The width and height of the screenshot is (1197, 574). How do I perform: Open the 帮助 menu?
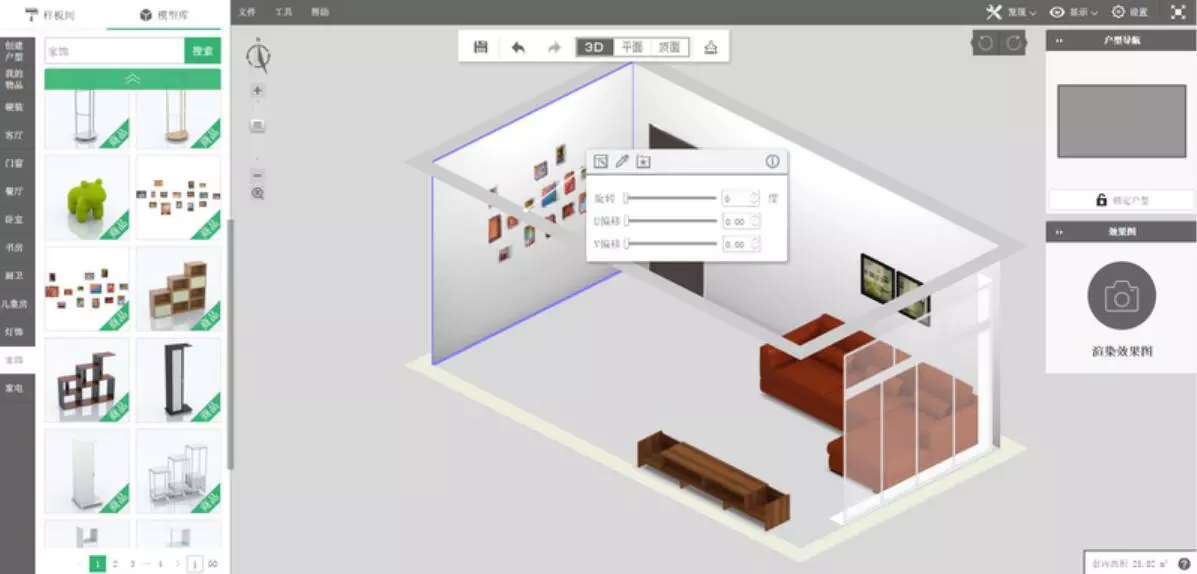320,12
